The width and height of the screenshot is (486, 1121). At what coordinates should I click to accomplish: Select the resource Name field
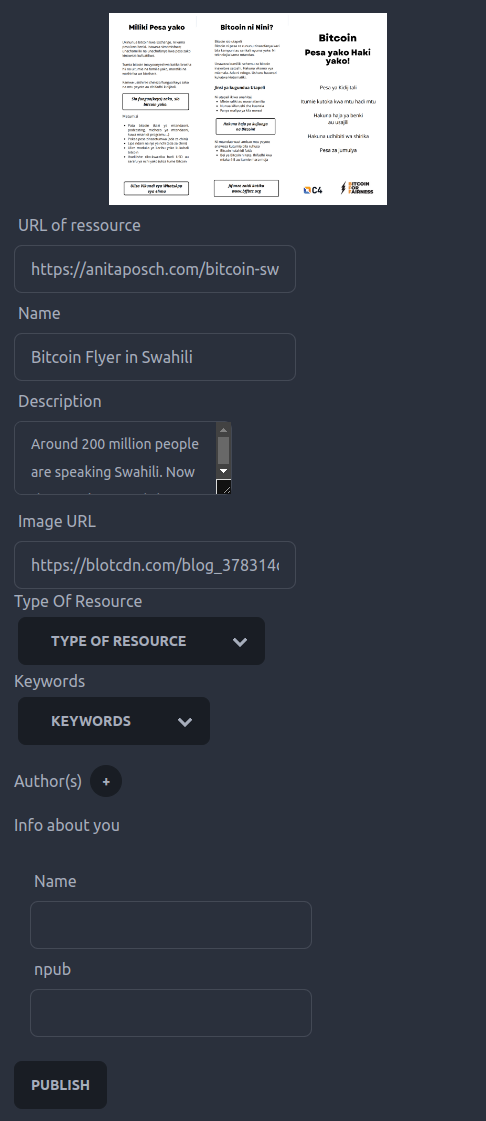(x=155, y=357)
